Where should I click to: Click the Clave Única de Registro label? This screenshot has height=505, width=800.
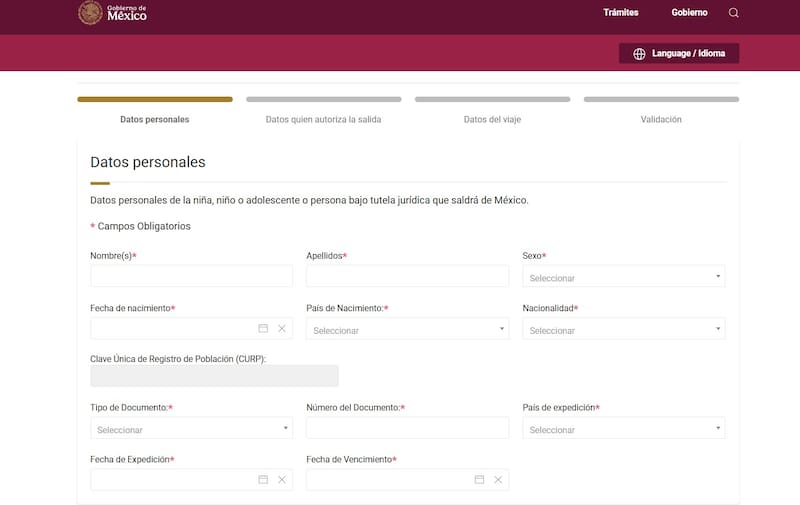click(178, 359)
